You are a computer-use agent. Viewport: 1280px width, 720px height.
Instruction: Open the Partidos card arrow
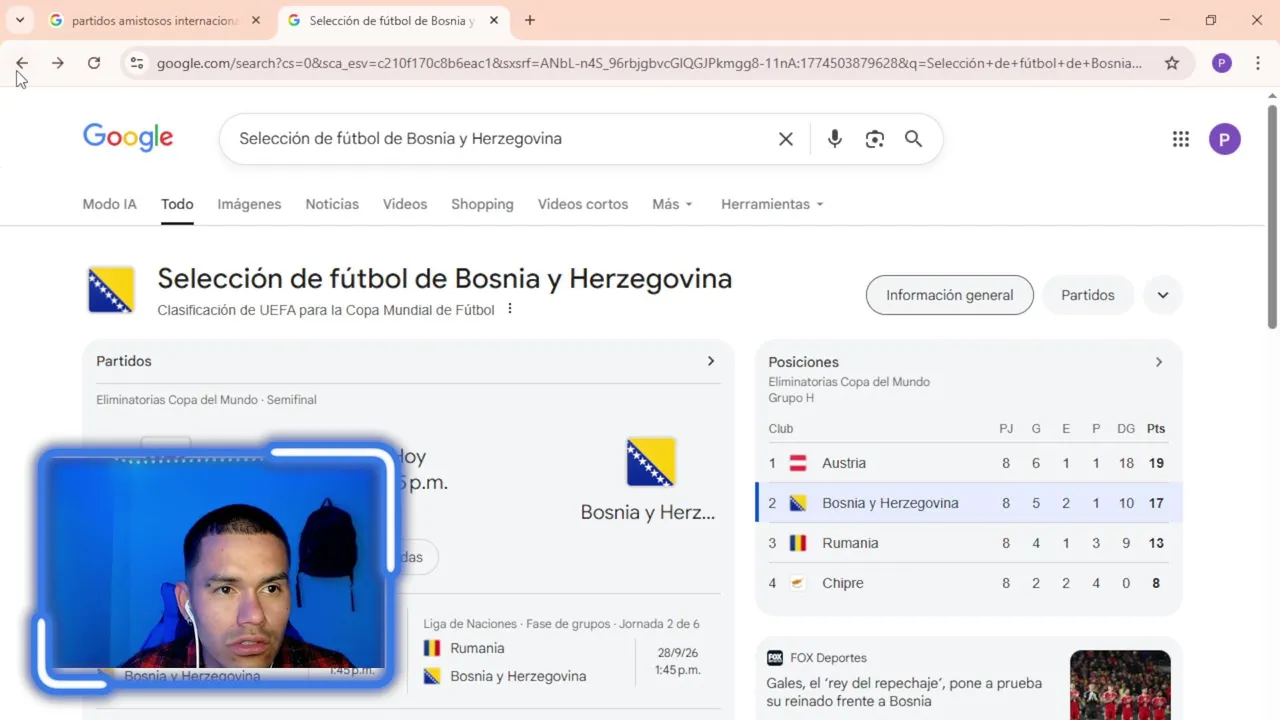click(x=711, y=361)
